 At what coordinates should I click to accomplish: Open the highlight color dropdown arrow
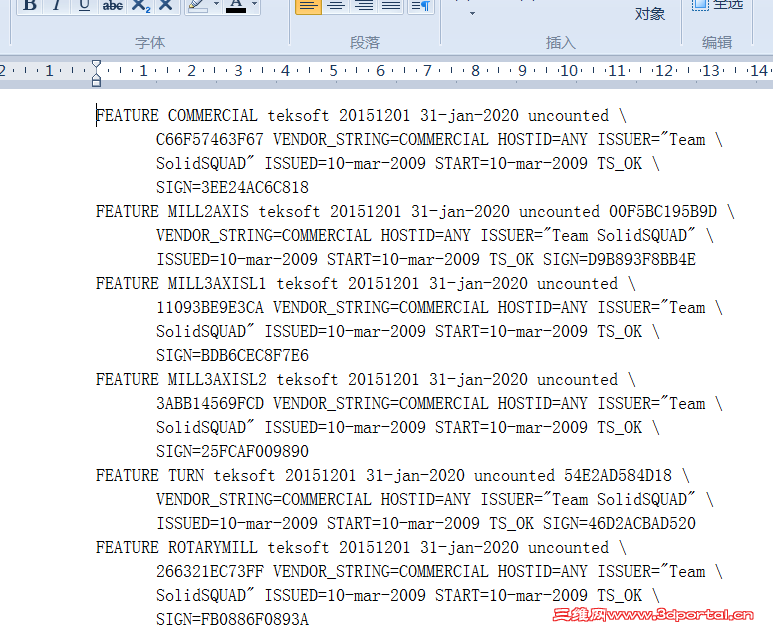coord(216,5)
